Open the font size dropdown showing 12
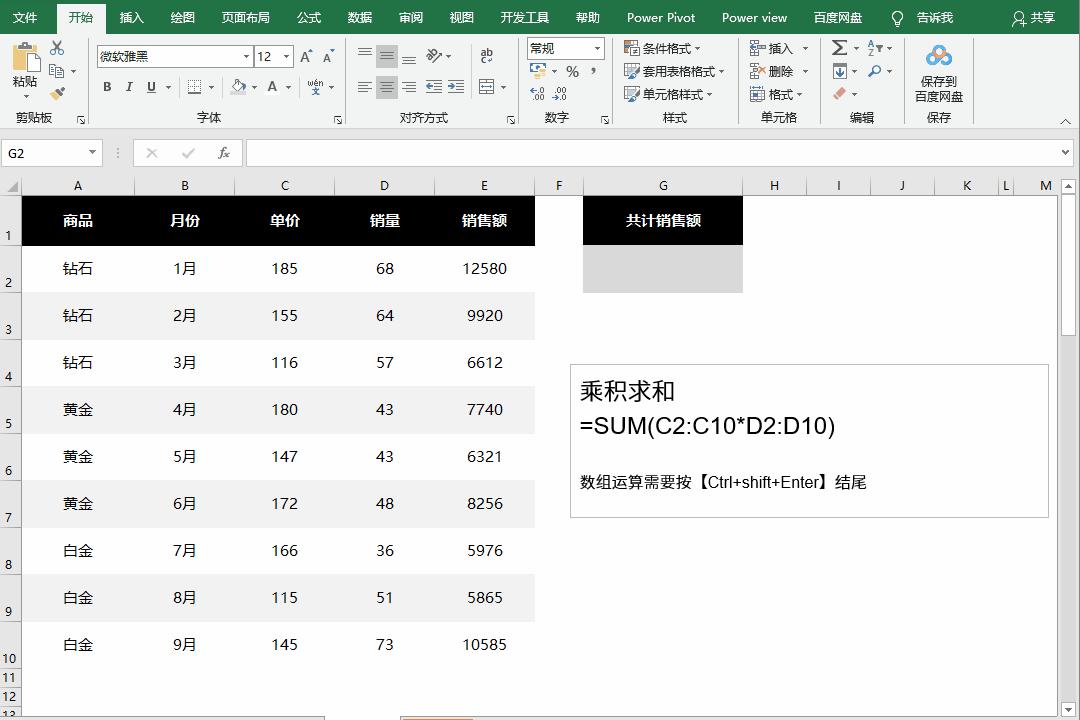 click(287, 56)
